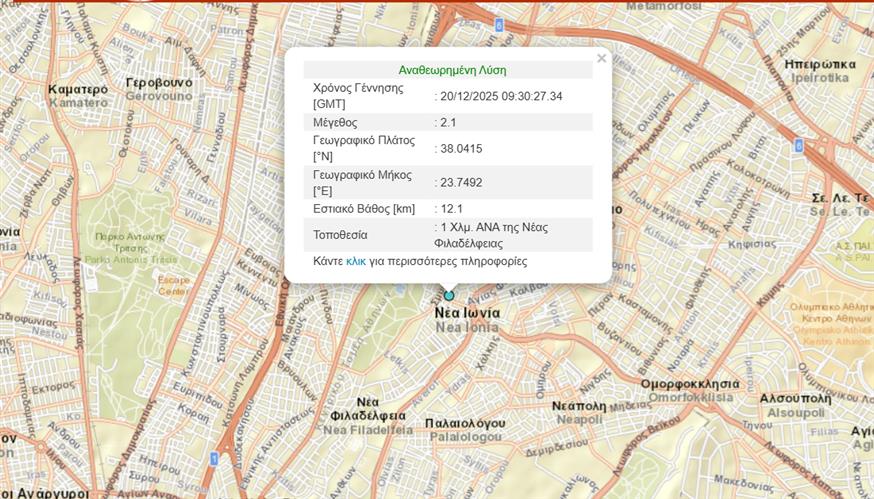Click the 'κλικ' link for more information
The image size is (874, 499).
tap(356, 261)
